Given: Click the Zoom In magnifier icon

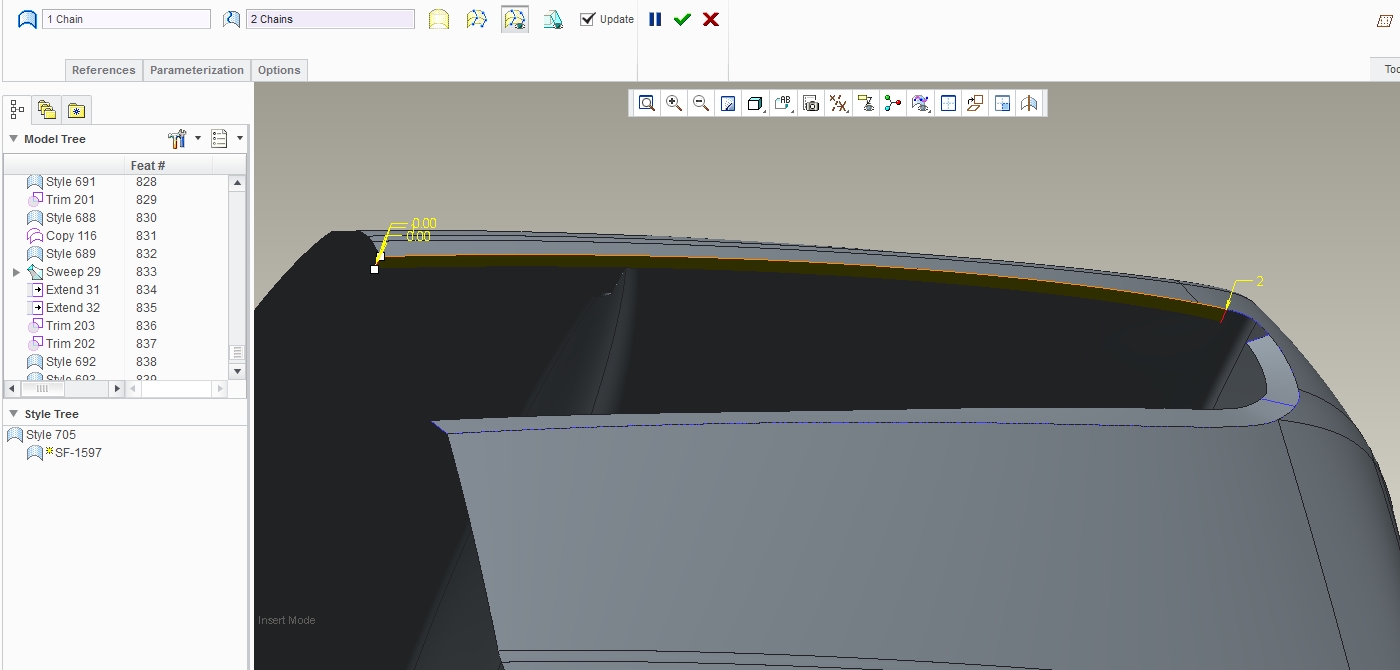Looking at the screenshot, I should (674, 103).
